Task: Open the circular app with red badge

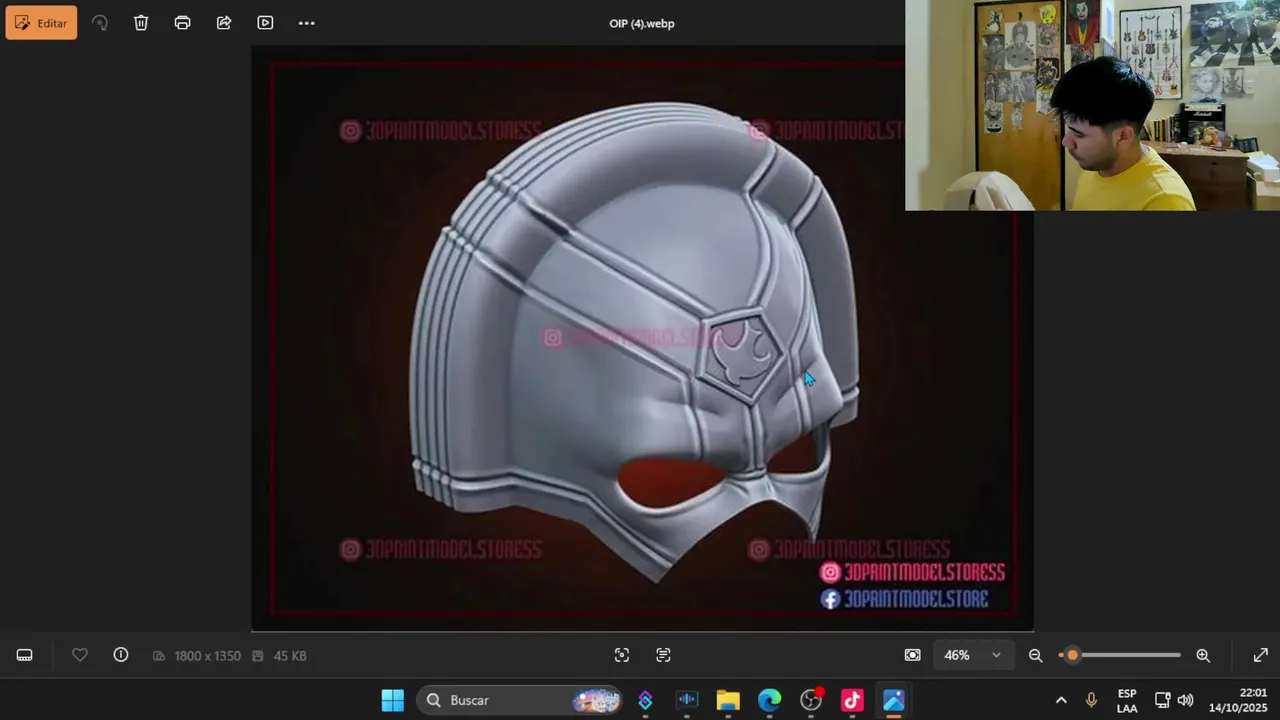Action: tap(811, 700)
